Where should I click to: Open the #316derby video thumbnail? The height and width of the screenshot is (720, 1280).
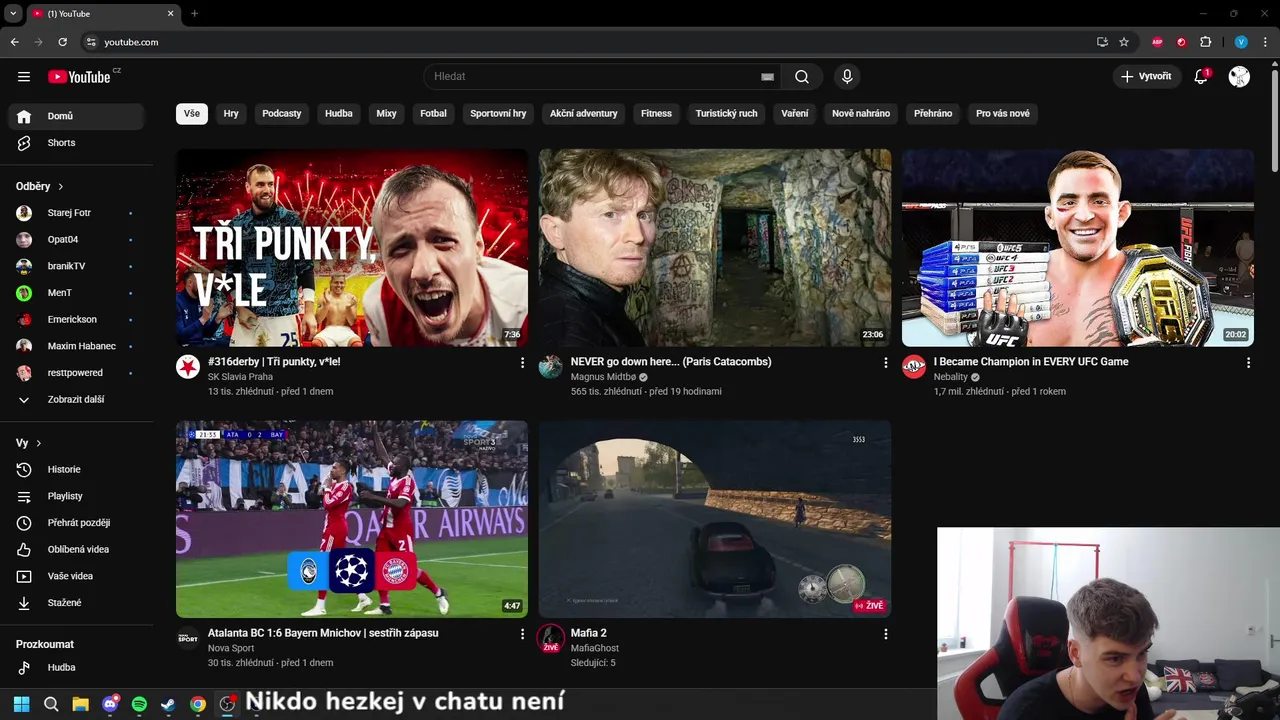pyautogui.click(x=352, y=248)
